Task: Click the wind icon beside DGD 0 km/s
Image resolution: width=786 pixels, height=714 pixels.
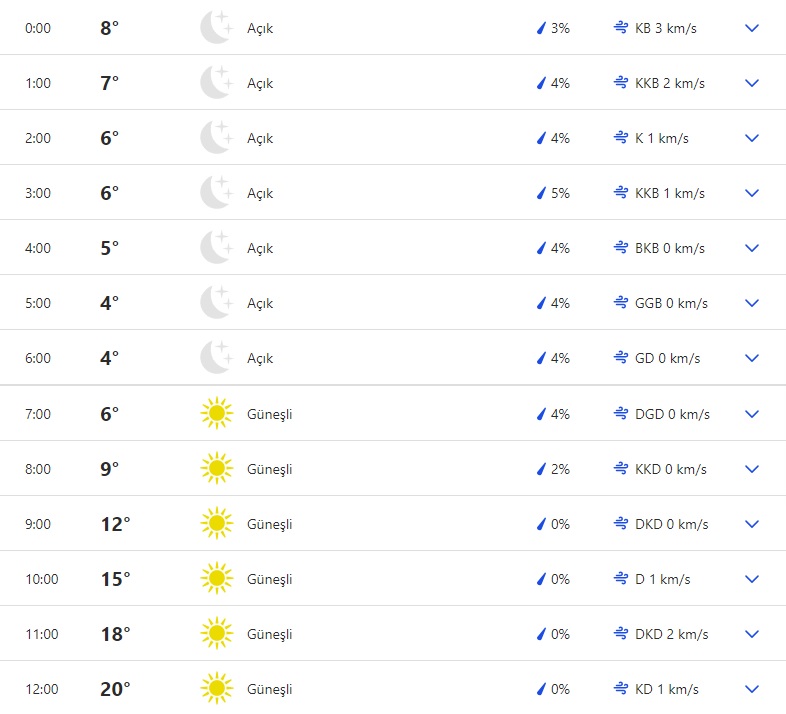Action: pos(620,413)
